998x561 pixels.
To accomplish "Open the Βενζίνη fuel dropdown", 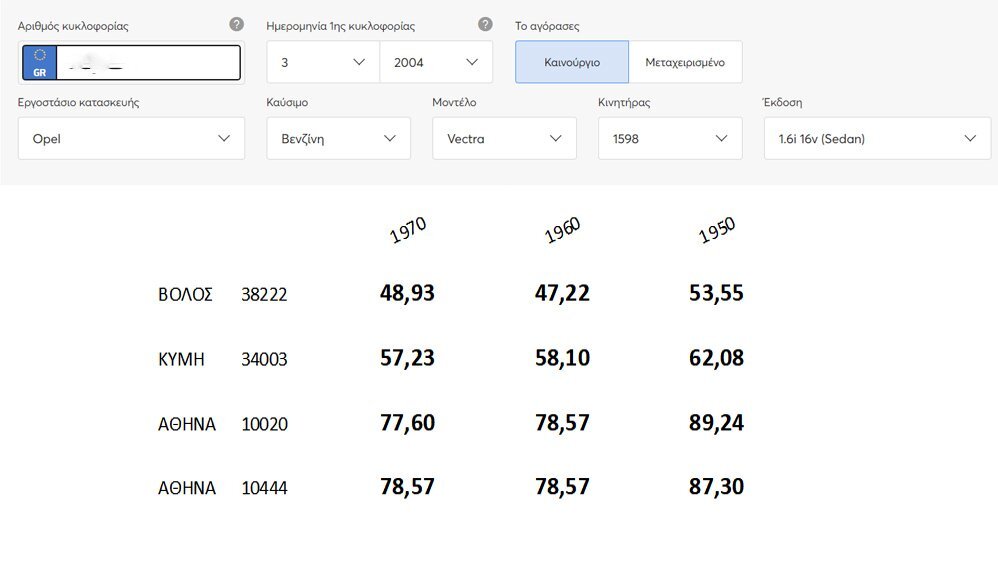I will pos(339,138).
